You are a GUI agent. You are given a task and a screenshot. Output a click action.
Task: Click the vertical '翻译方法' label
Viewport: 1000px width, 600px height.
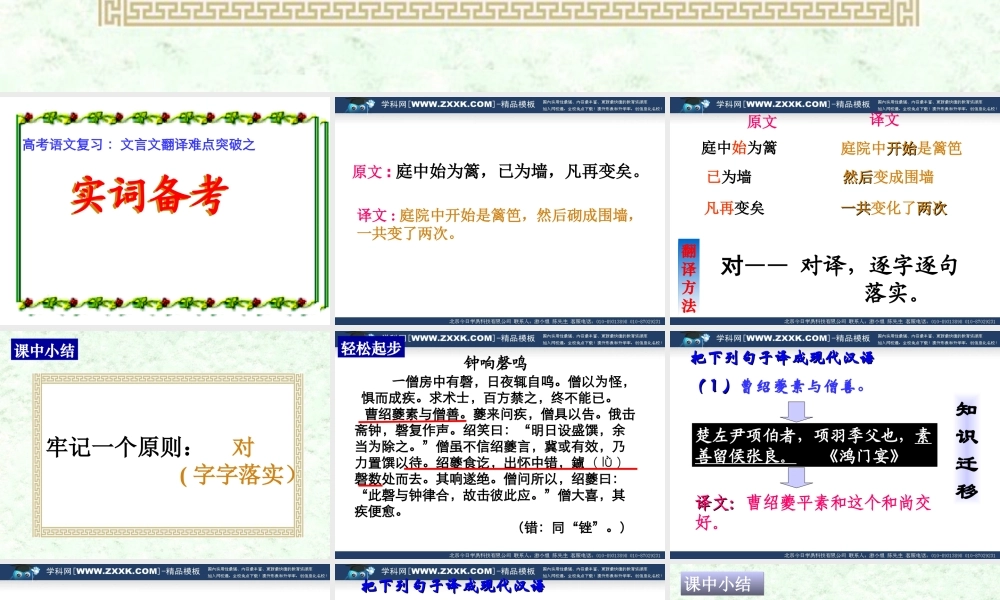[x=688, y=277]
